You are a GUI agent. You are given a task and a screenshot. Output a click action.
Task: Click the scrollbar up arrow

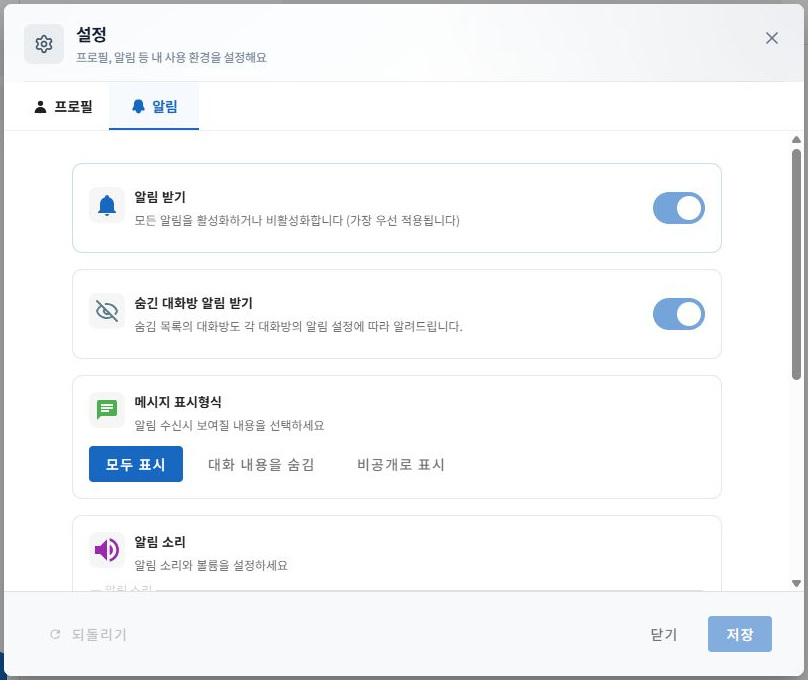796,140
